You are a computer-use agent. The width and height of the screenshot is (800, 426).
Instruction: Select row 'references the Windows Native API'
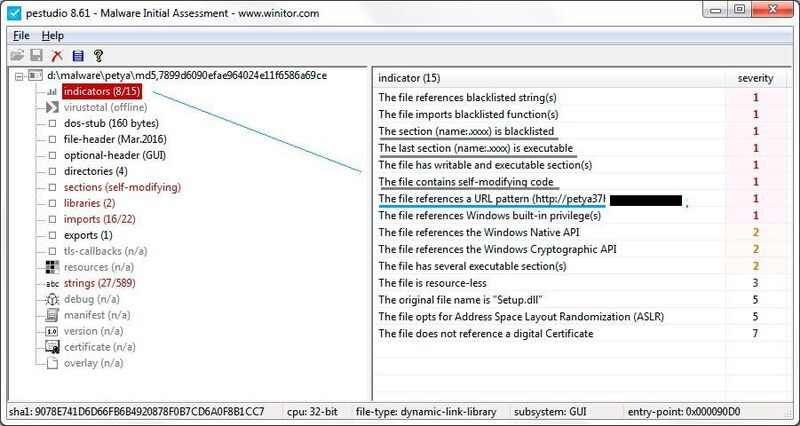[x=580, y=232]
